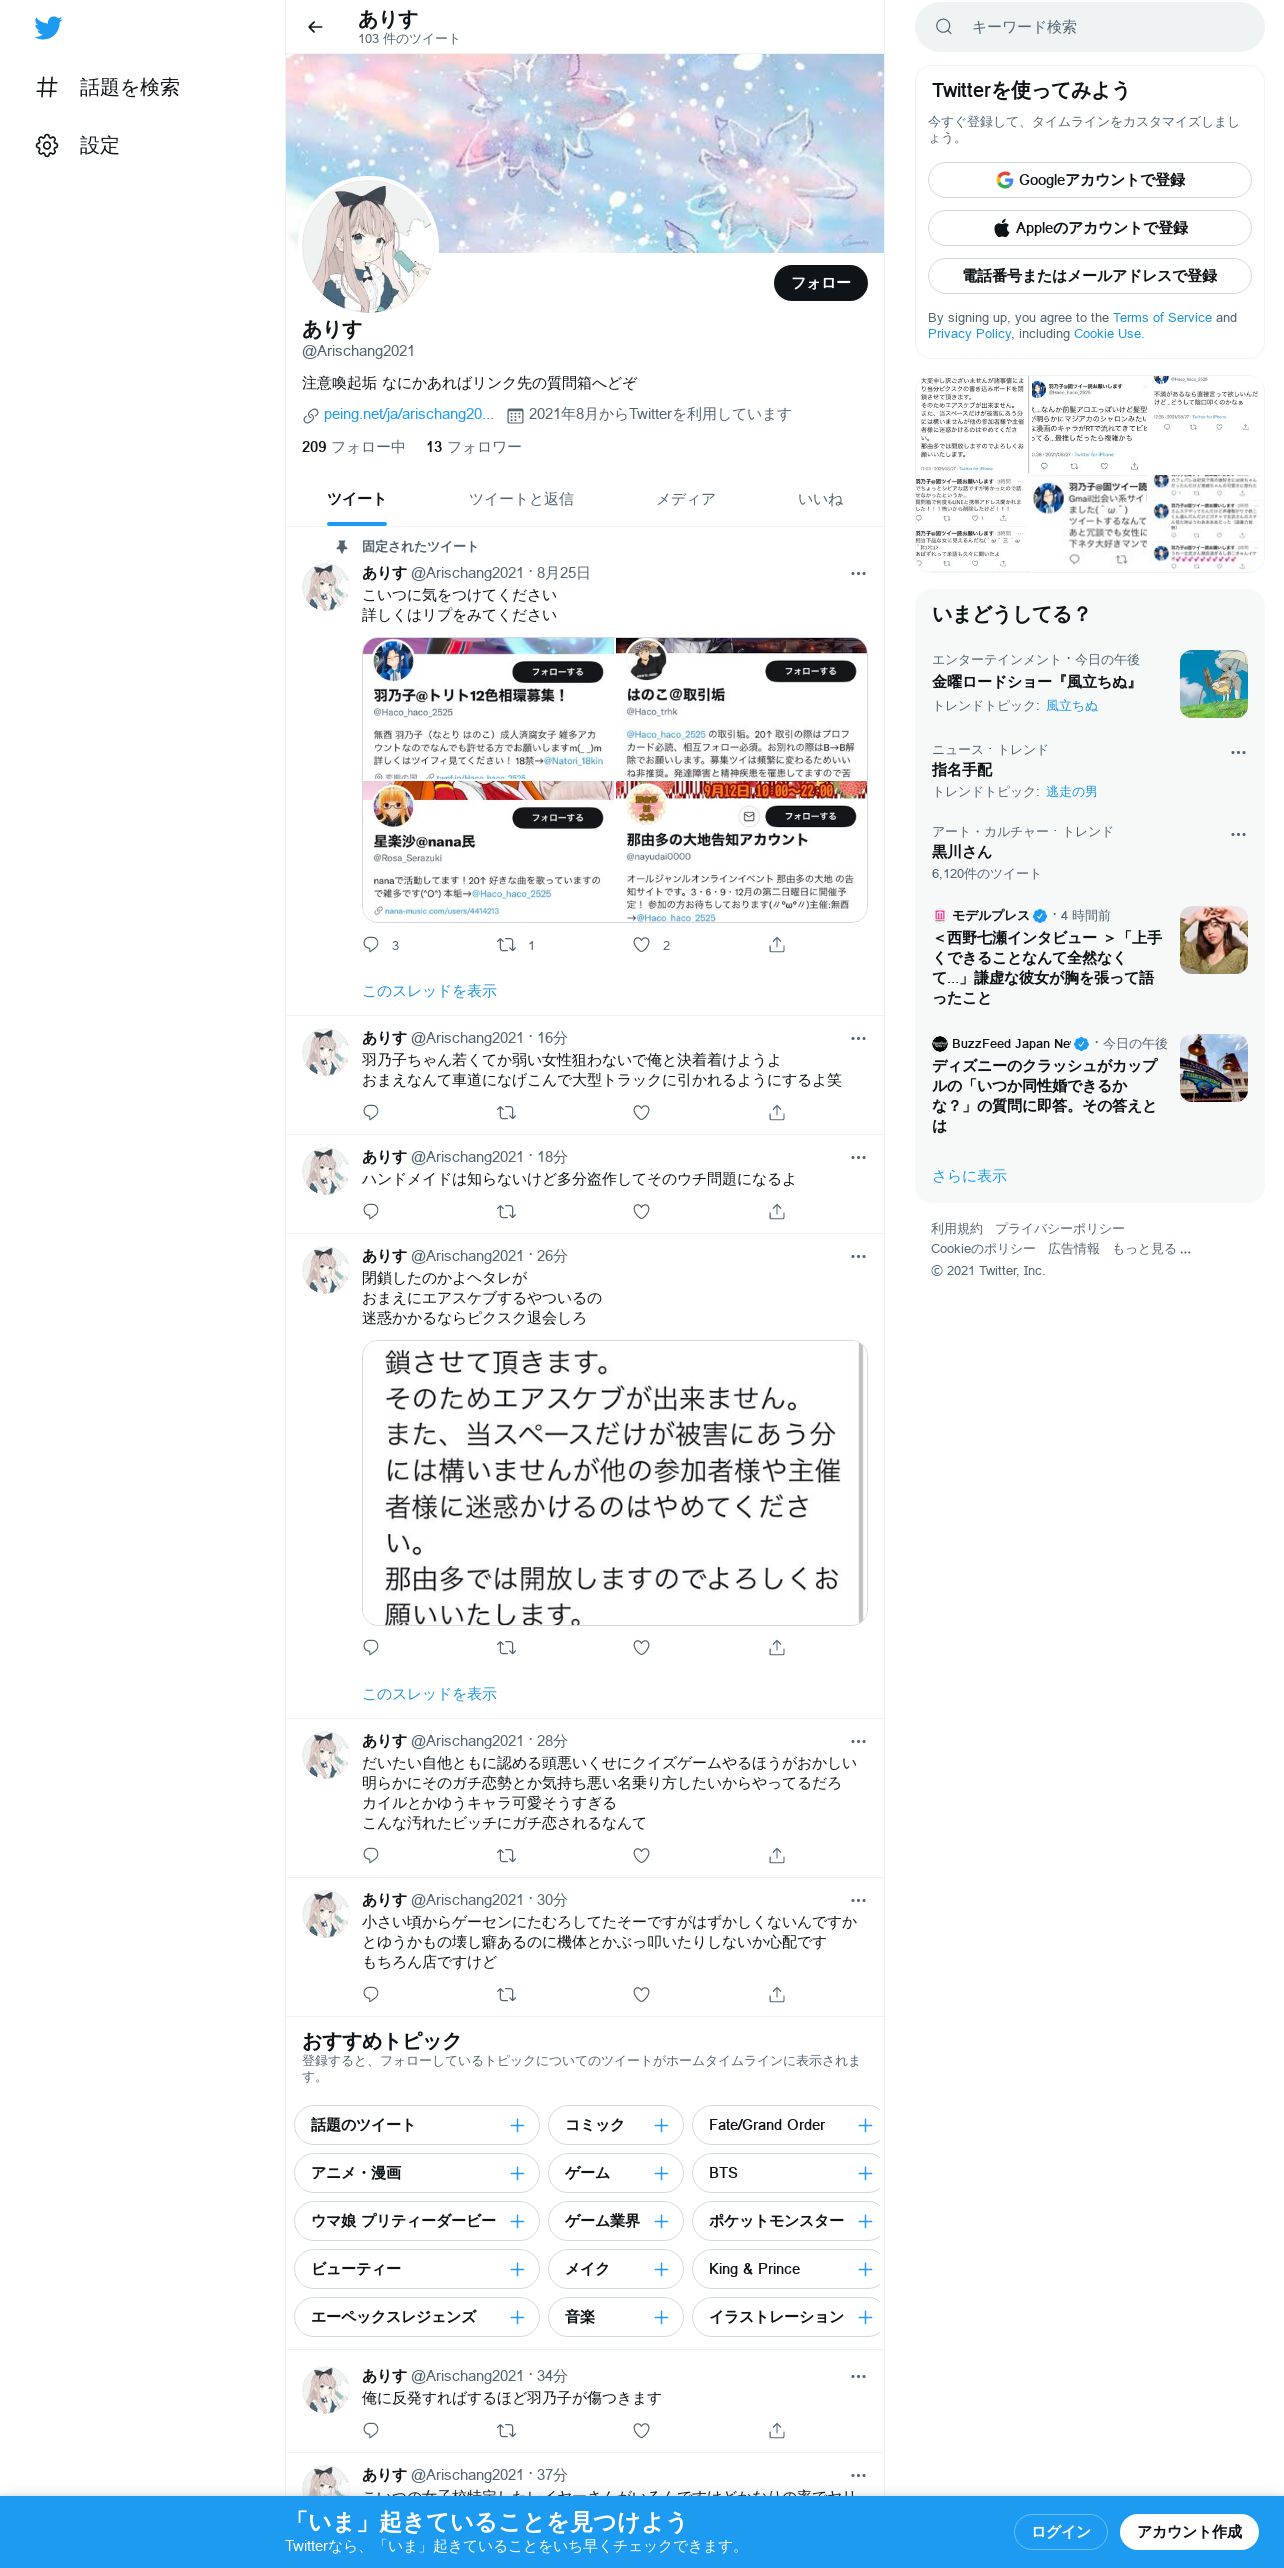Like the 30分 tweet
Viewport: 1284px width, 2568px height.
[x=642, y=1994]
